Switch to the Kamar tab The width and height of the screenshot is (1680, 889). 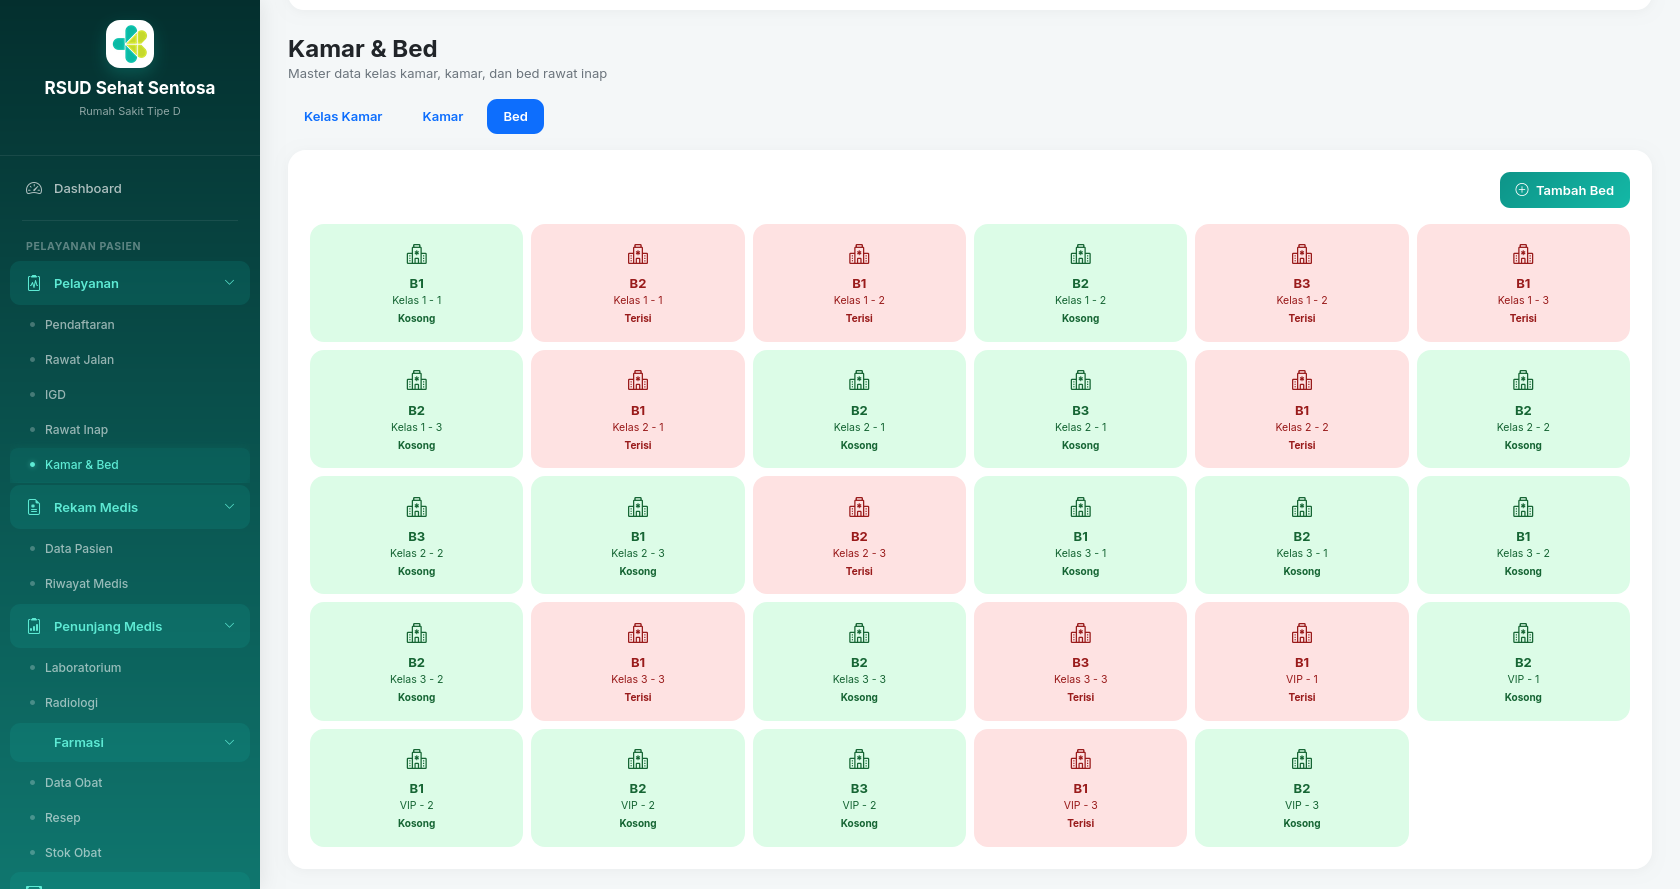(x=443, y=116)
